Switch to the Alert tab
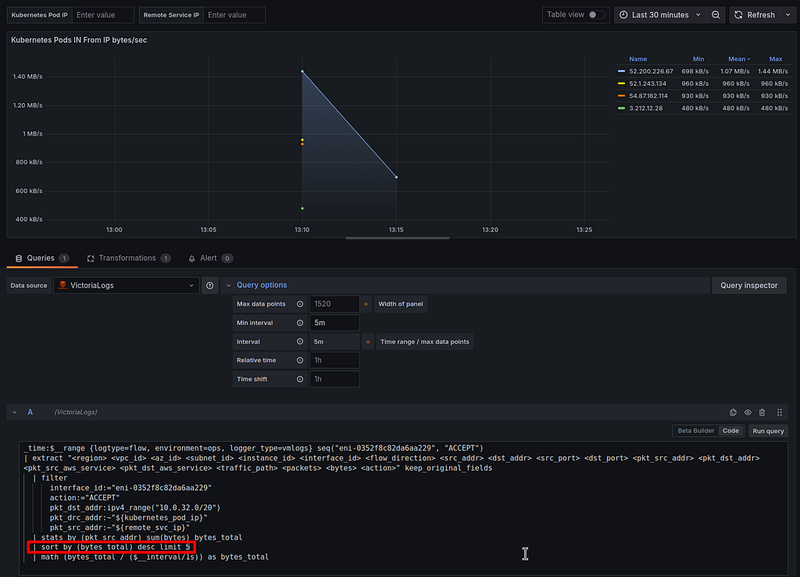 click(210, 258)
